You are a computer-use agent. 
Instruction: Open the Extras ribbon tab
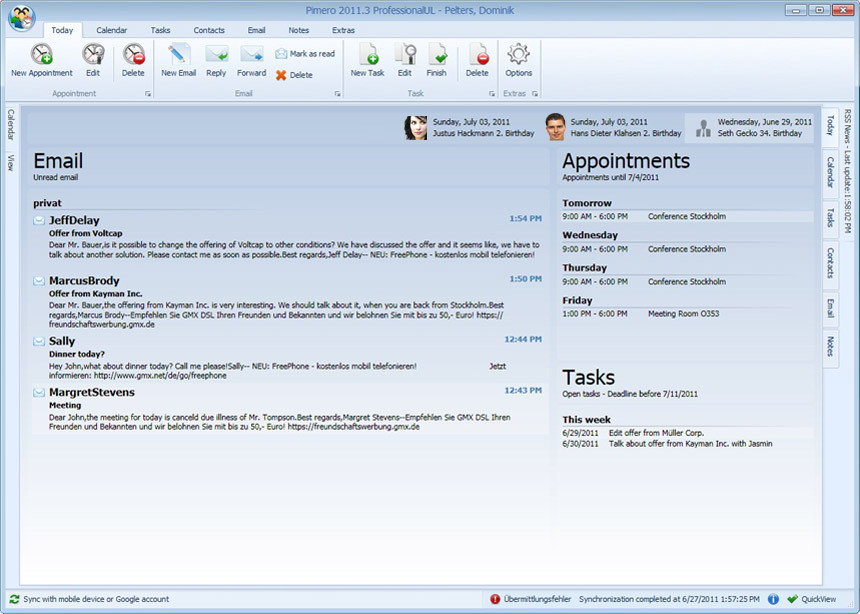[x=343, y=30]
